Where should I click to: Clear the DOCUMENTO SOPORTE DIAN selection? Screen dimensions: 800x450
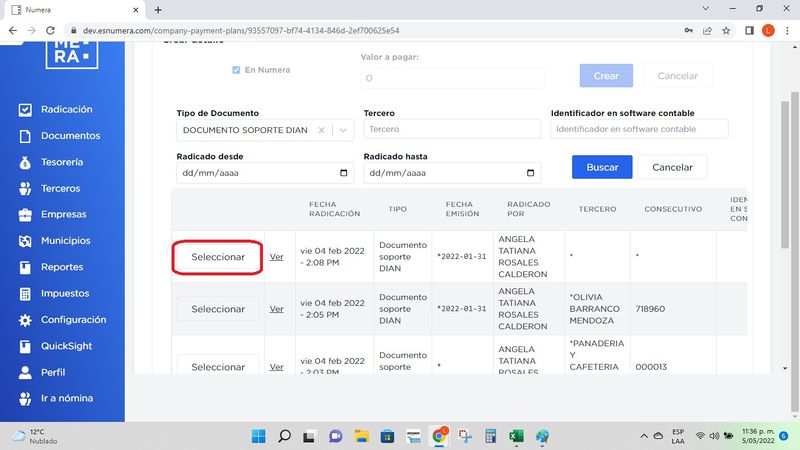click(321, 130)
